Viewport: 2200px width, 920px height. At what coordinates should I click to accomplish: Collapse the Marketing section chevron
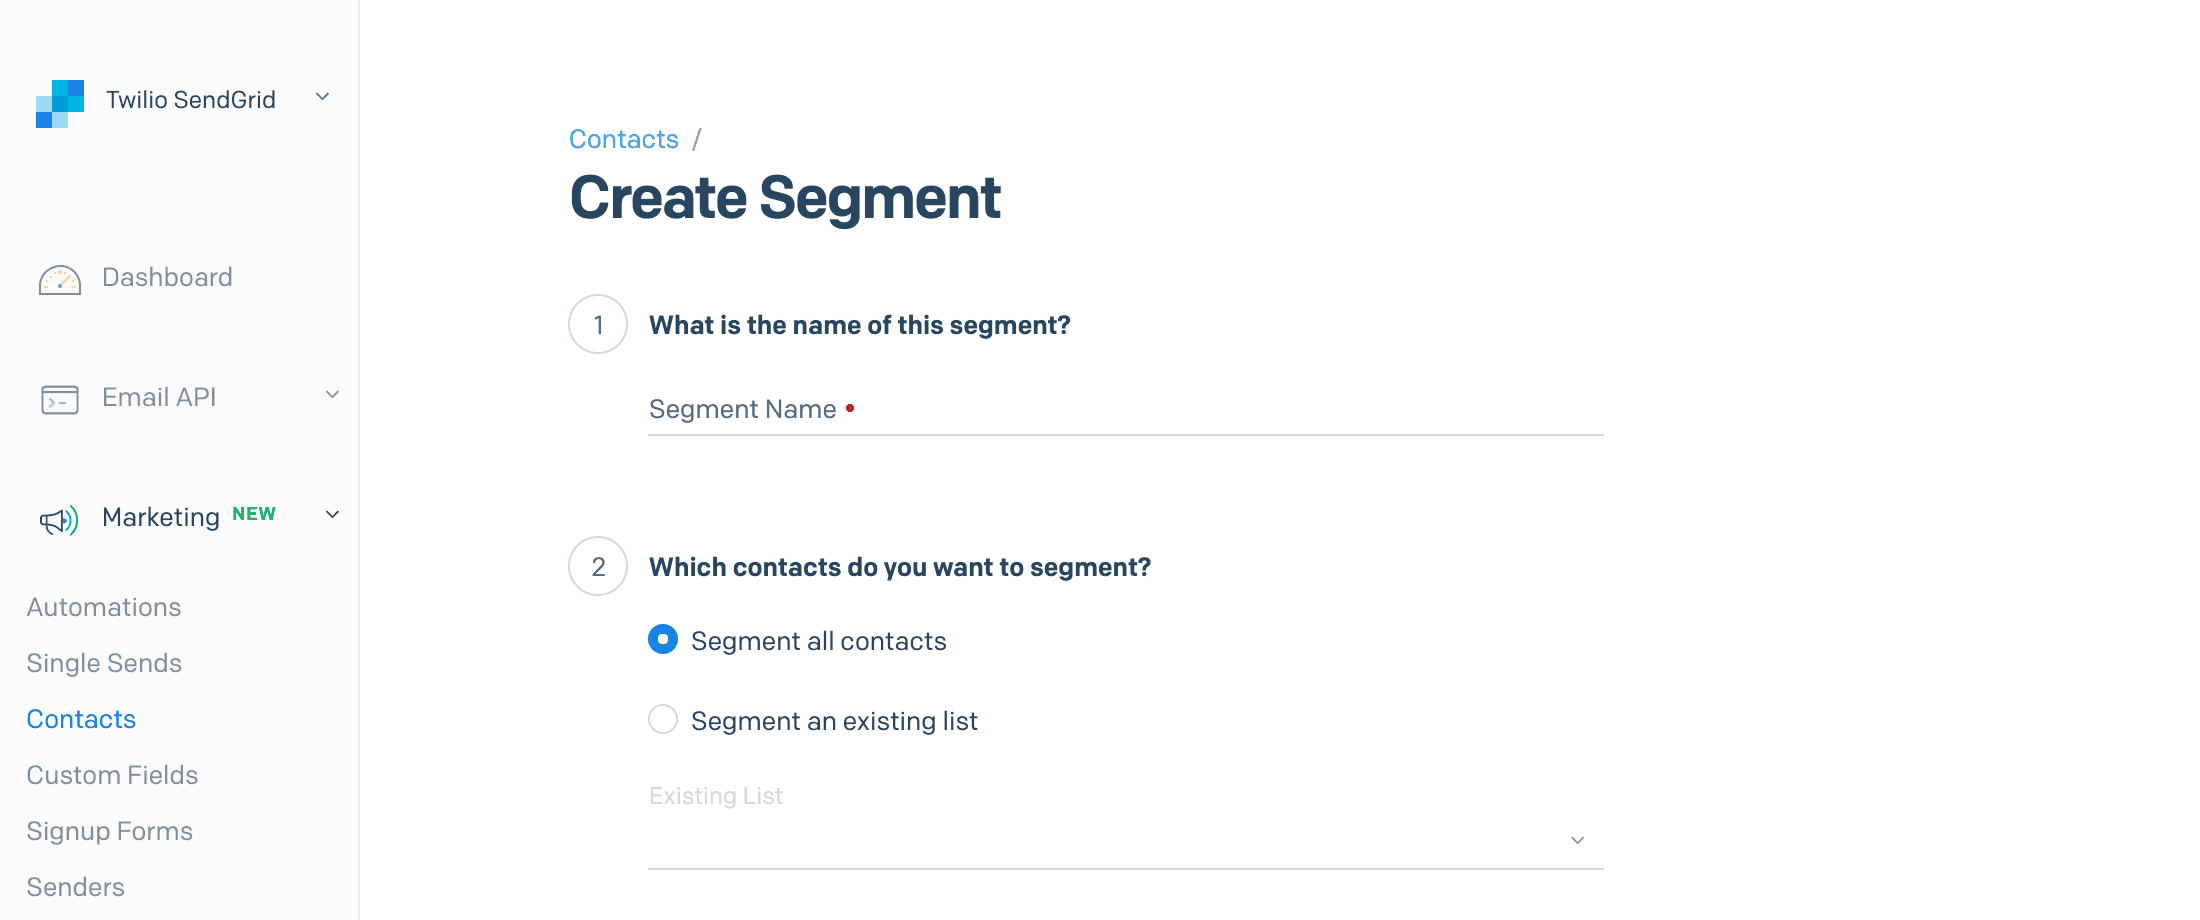tap(332, 514)
